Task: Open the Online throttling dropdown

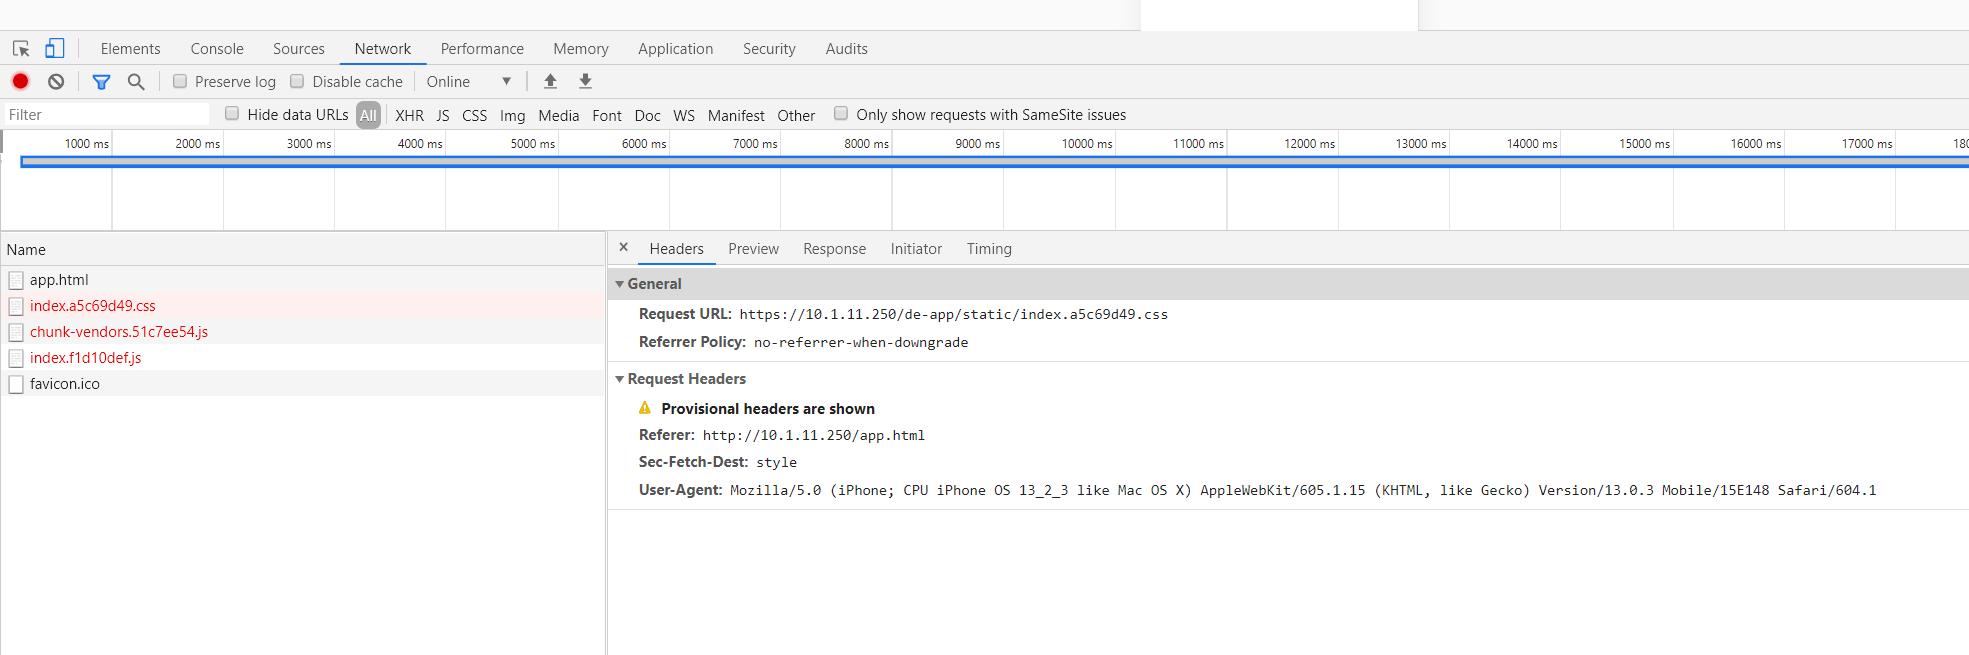Action: 469,82
